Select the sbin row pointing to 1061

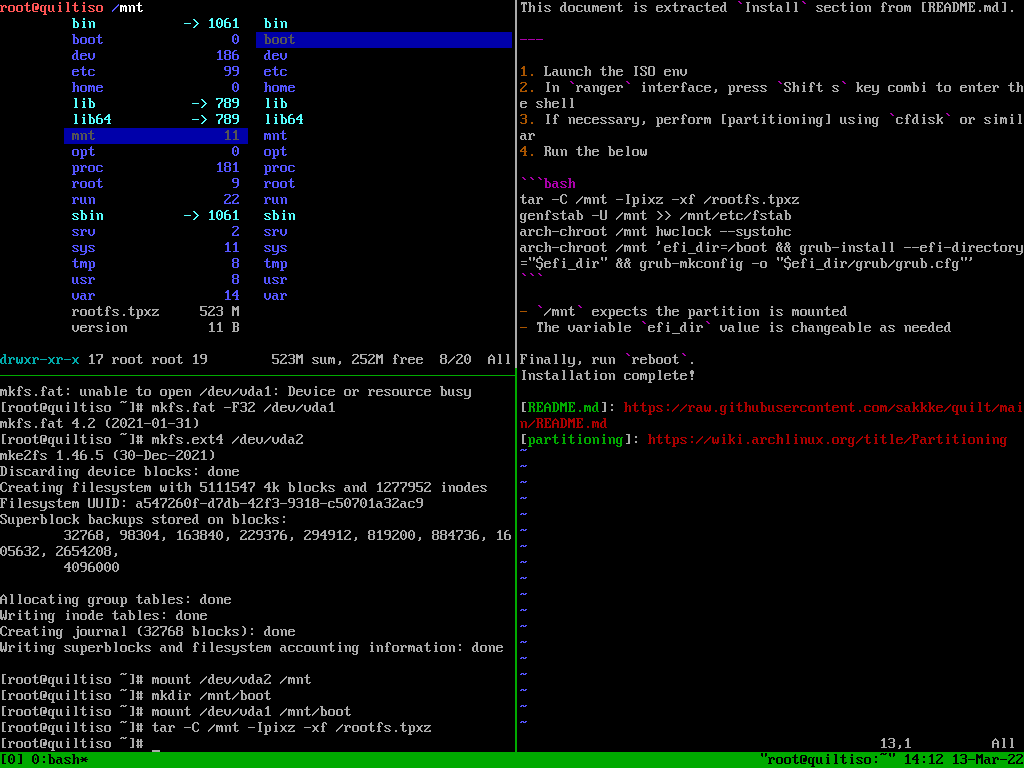[x=155, y=216]
